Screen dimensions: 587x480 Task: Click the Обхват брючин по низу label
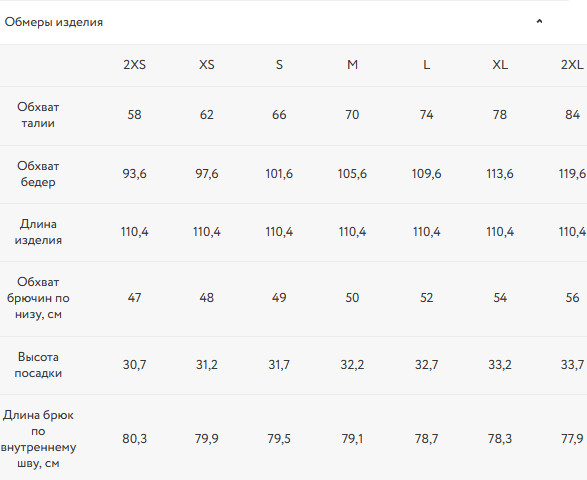click(38, 298)
